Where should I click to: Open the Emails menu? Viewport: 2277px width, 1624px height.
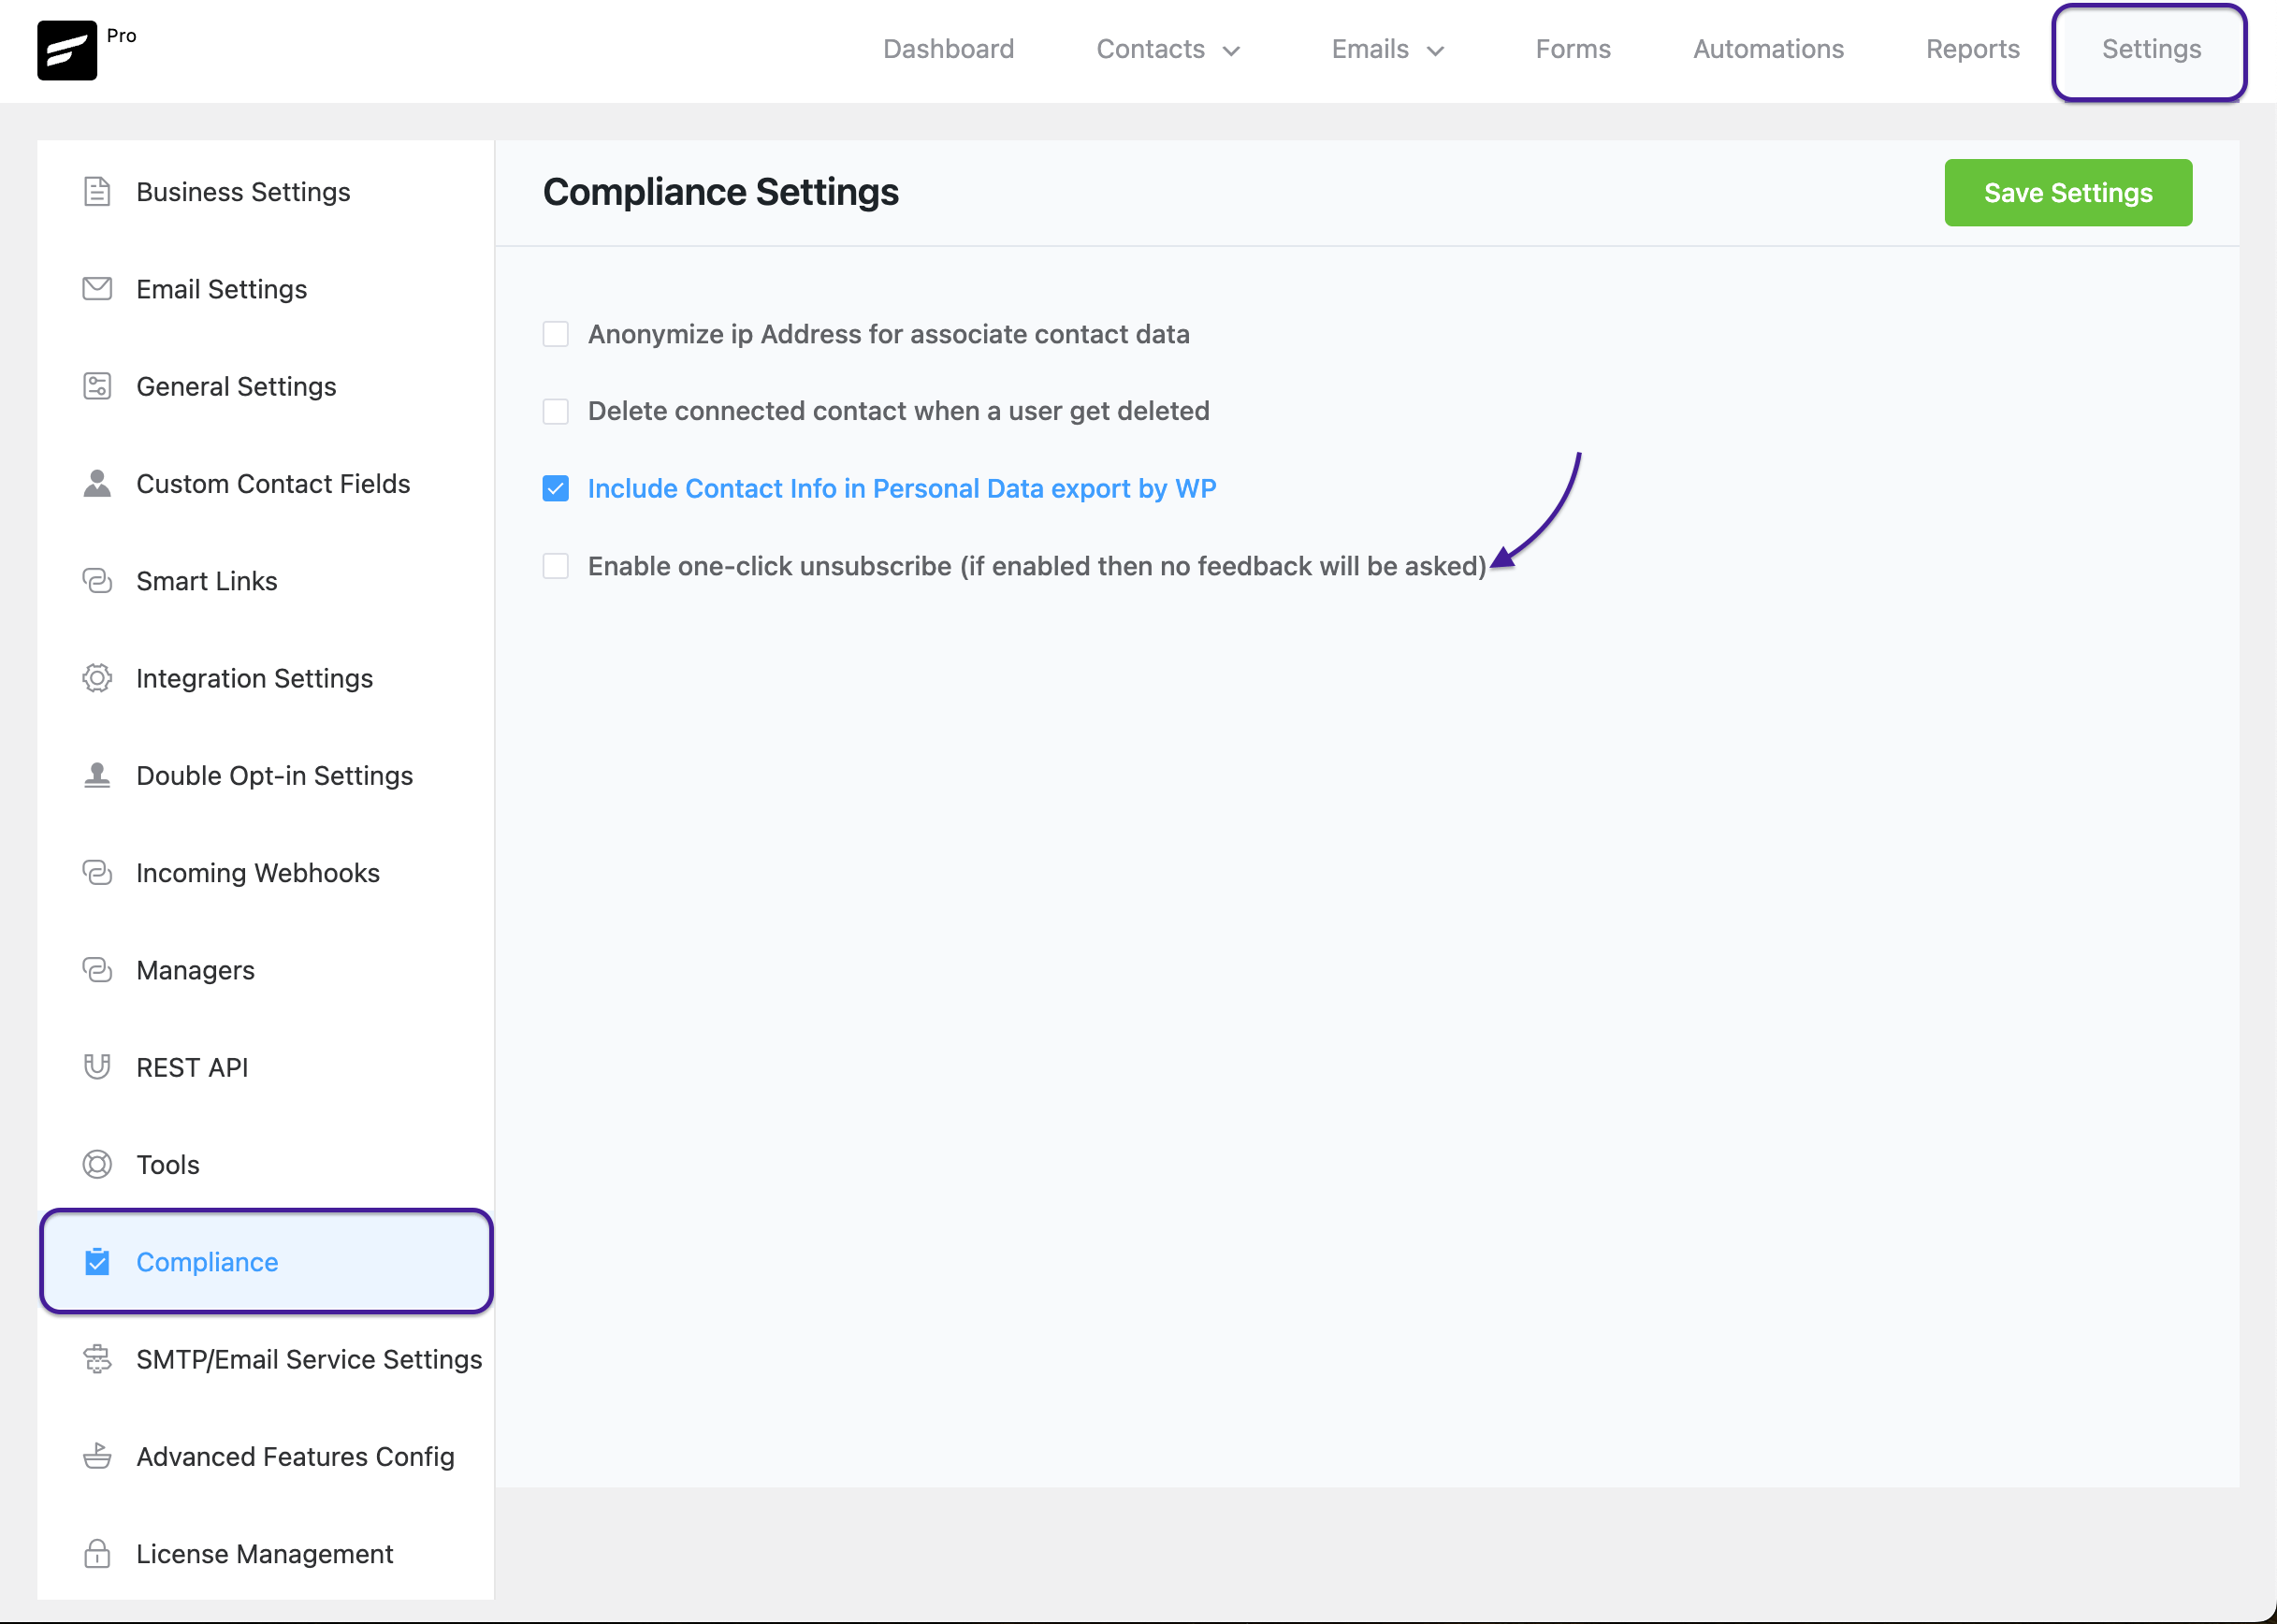tap(1388, 48)
